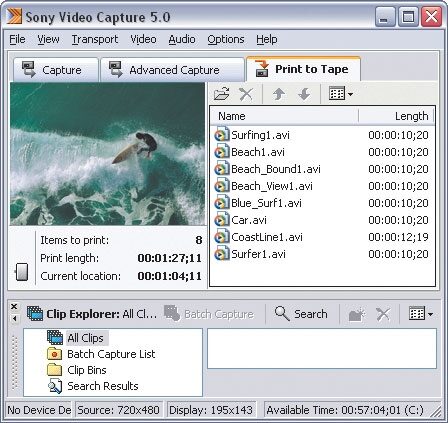Screen dimensions: 448x423
Task: Open the File menu
Action: pos(17,39)
